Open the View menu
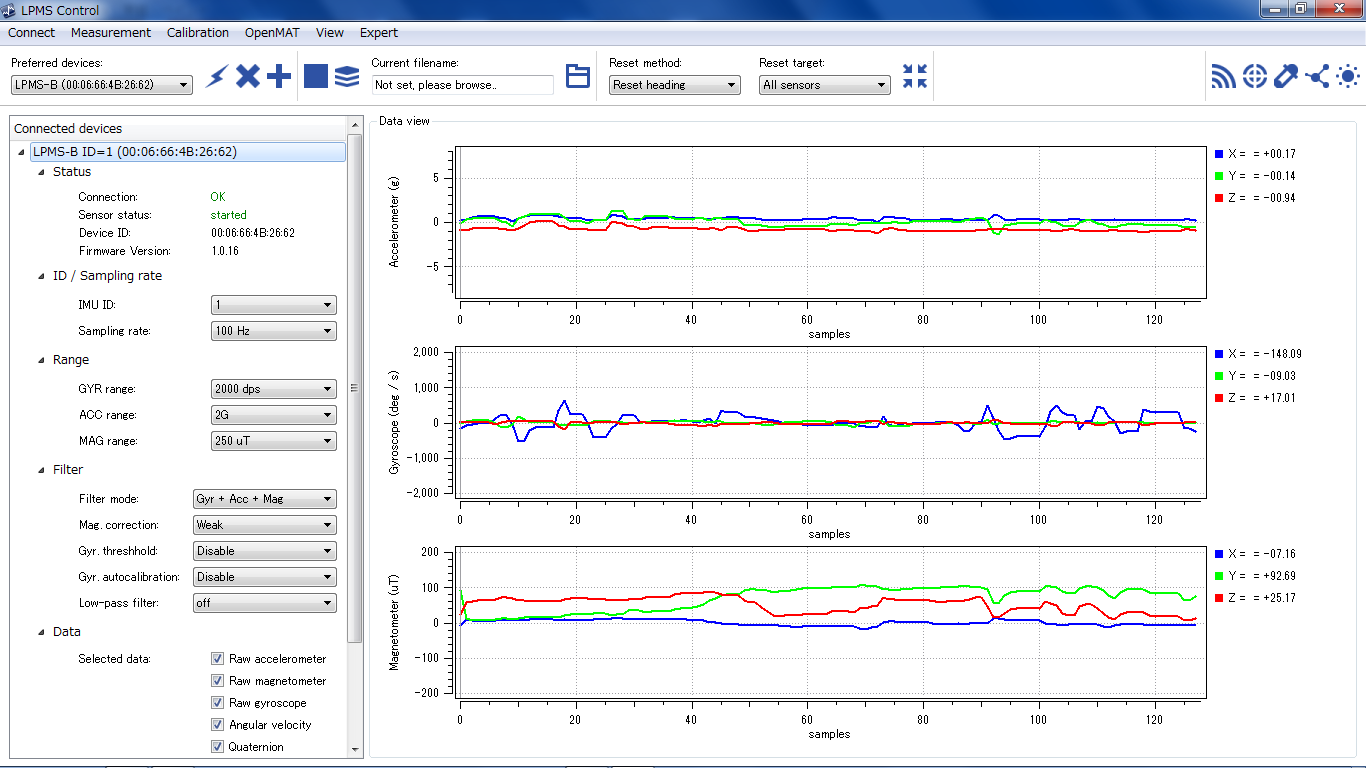 (x=330, y=32)
